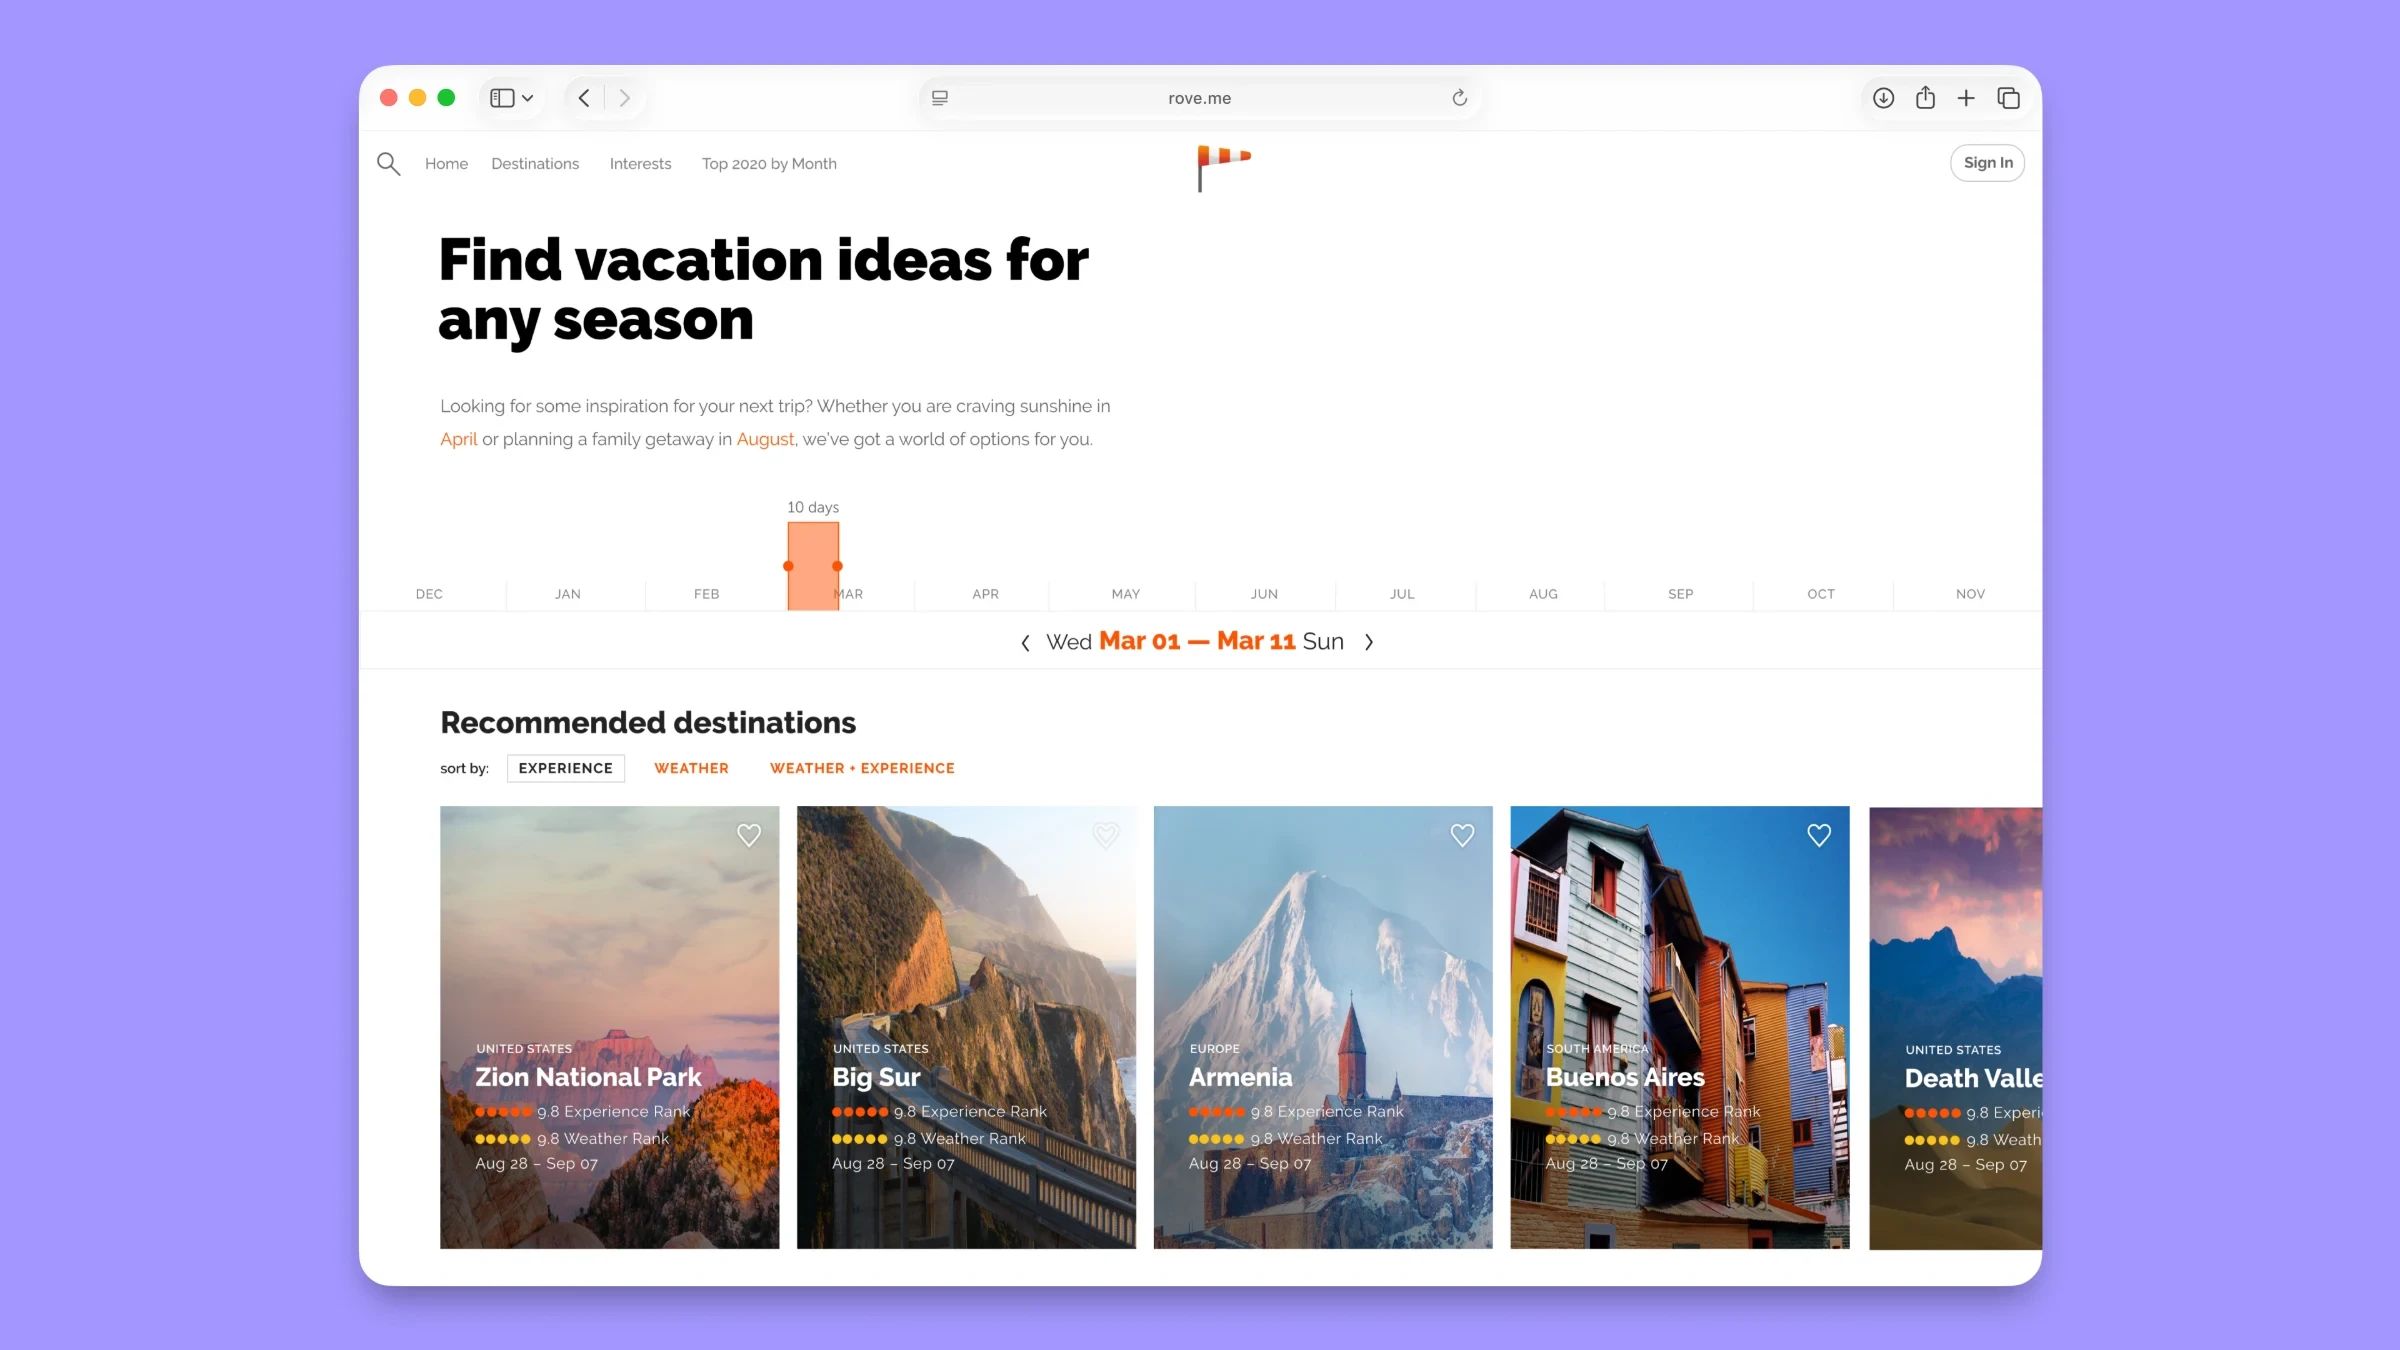Screen dimensions: 2400x1350
Task: Favorite Armenia with heart icon
Action: pos(1462,835)
